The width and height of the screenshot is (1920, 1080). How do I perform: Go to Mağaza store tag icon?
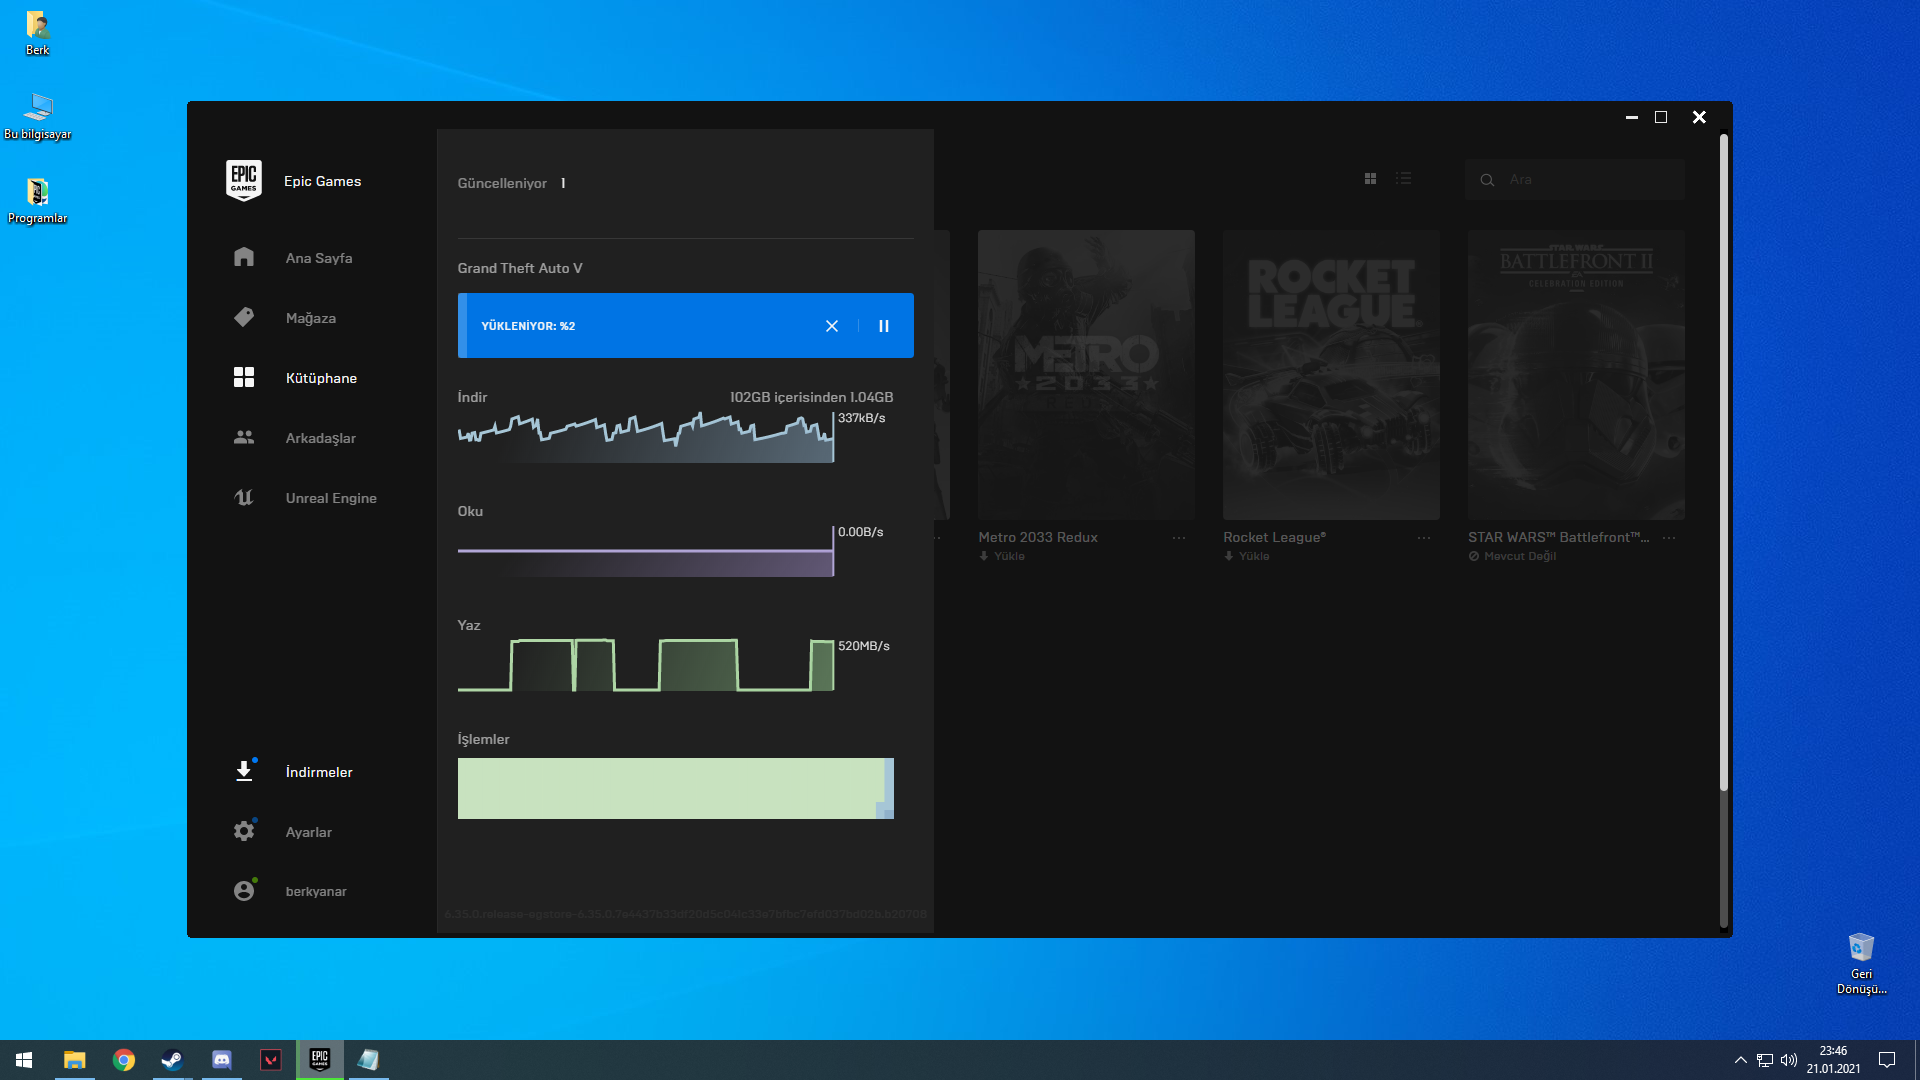pos(244,317)
